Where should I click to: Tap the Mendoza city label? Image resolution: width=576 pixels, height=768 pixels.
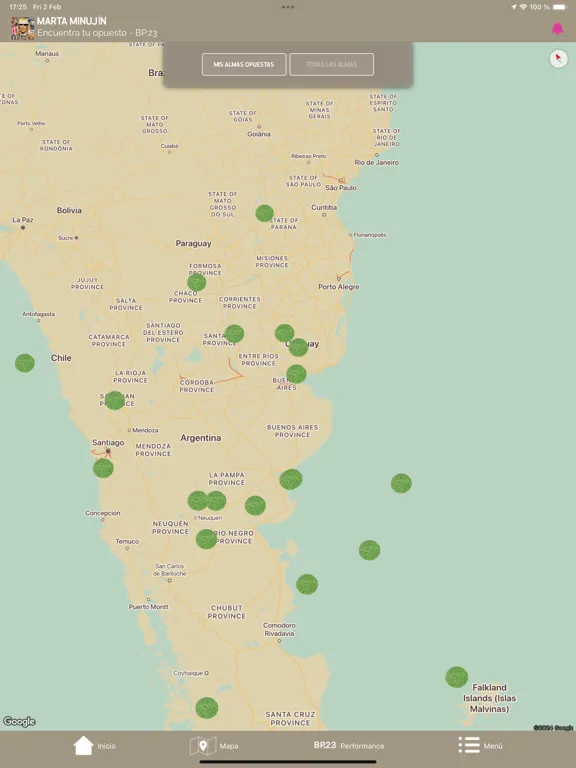pos(145,430)
